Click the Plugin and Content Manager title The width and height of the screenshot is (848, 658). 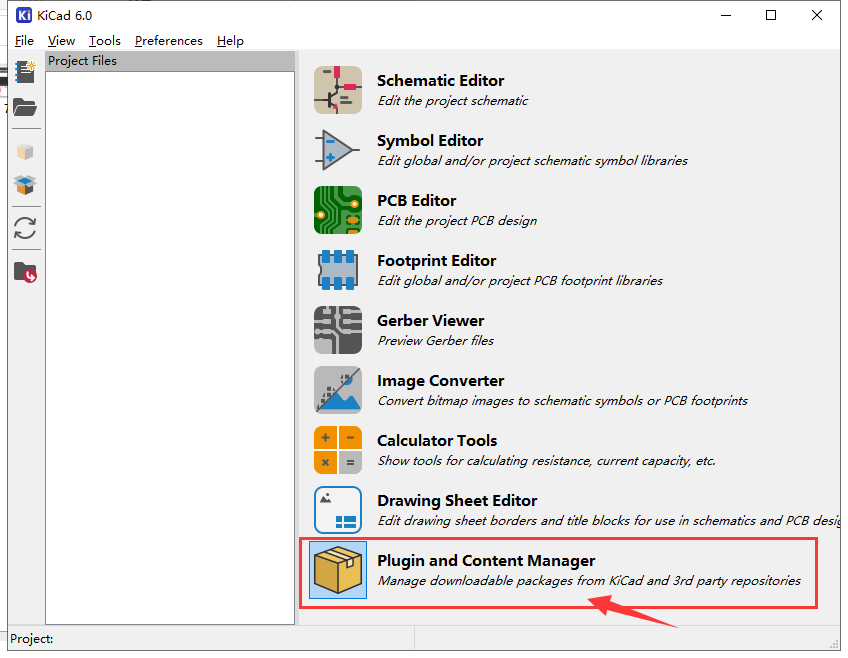coord(486,561)
